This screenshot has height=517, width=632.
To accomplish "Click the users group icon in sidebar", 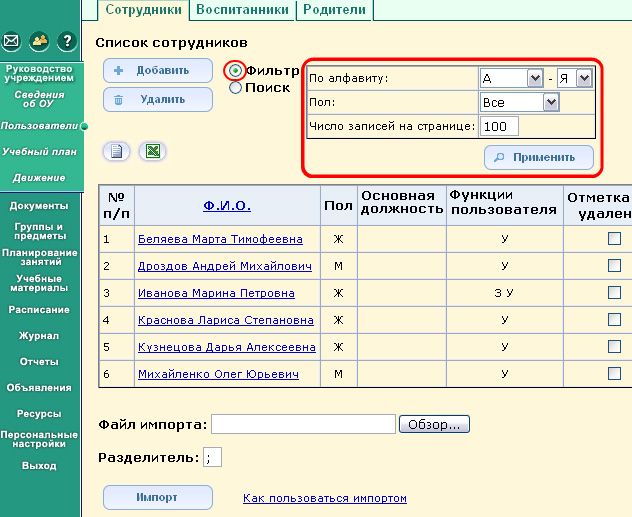I will coord(39,41).
